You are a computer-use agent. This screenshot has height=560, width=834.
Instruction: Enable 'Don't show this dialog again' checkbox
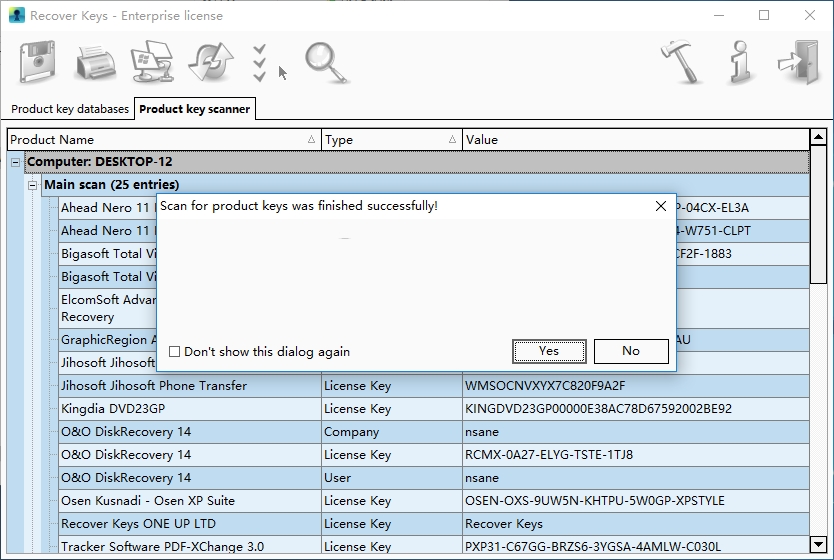coord(174,352)
